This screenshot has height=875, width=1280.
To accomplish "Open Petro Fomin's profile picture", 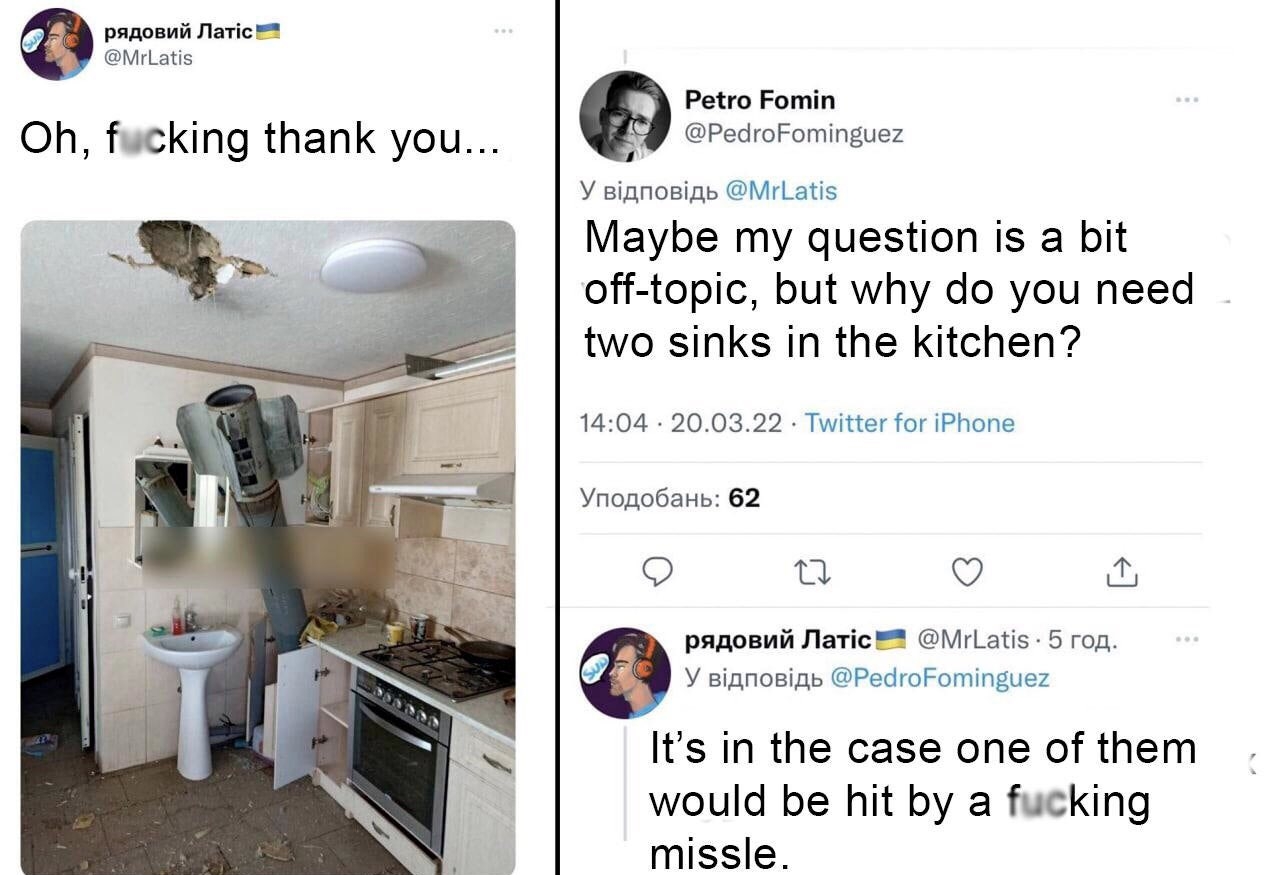I will coord(625,116).
